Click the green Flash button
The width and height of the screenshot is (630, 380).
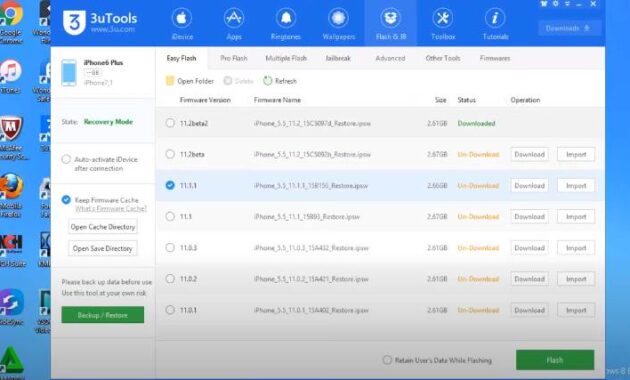click(x=555, y=360)
